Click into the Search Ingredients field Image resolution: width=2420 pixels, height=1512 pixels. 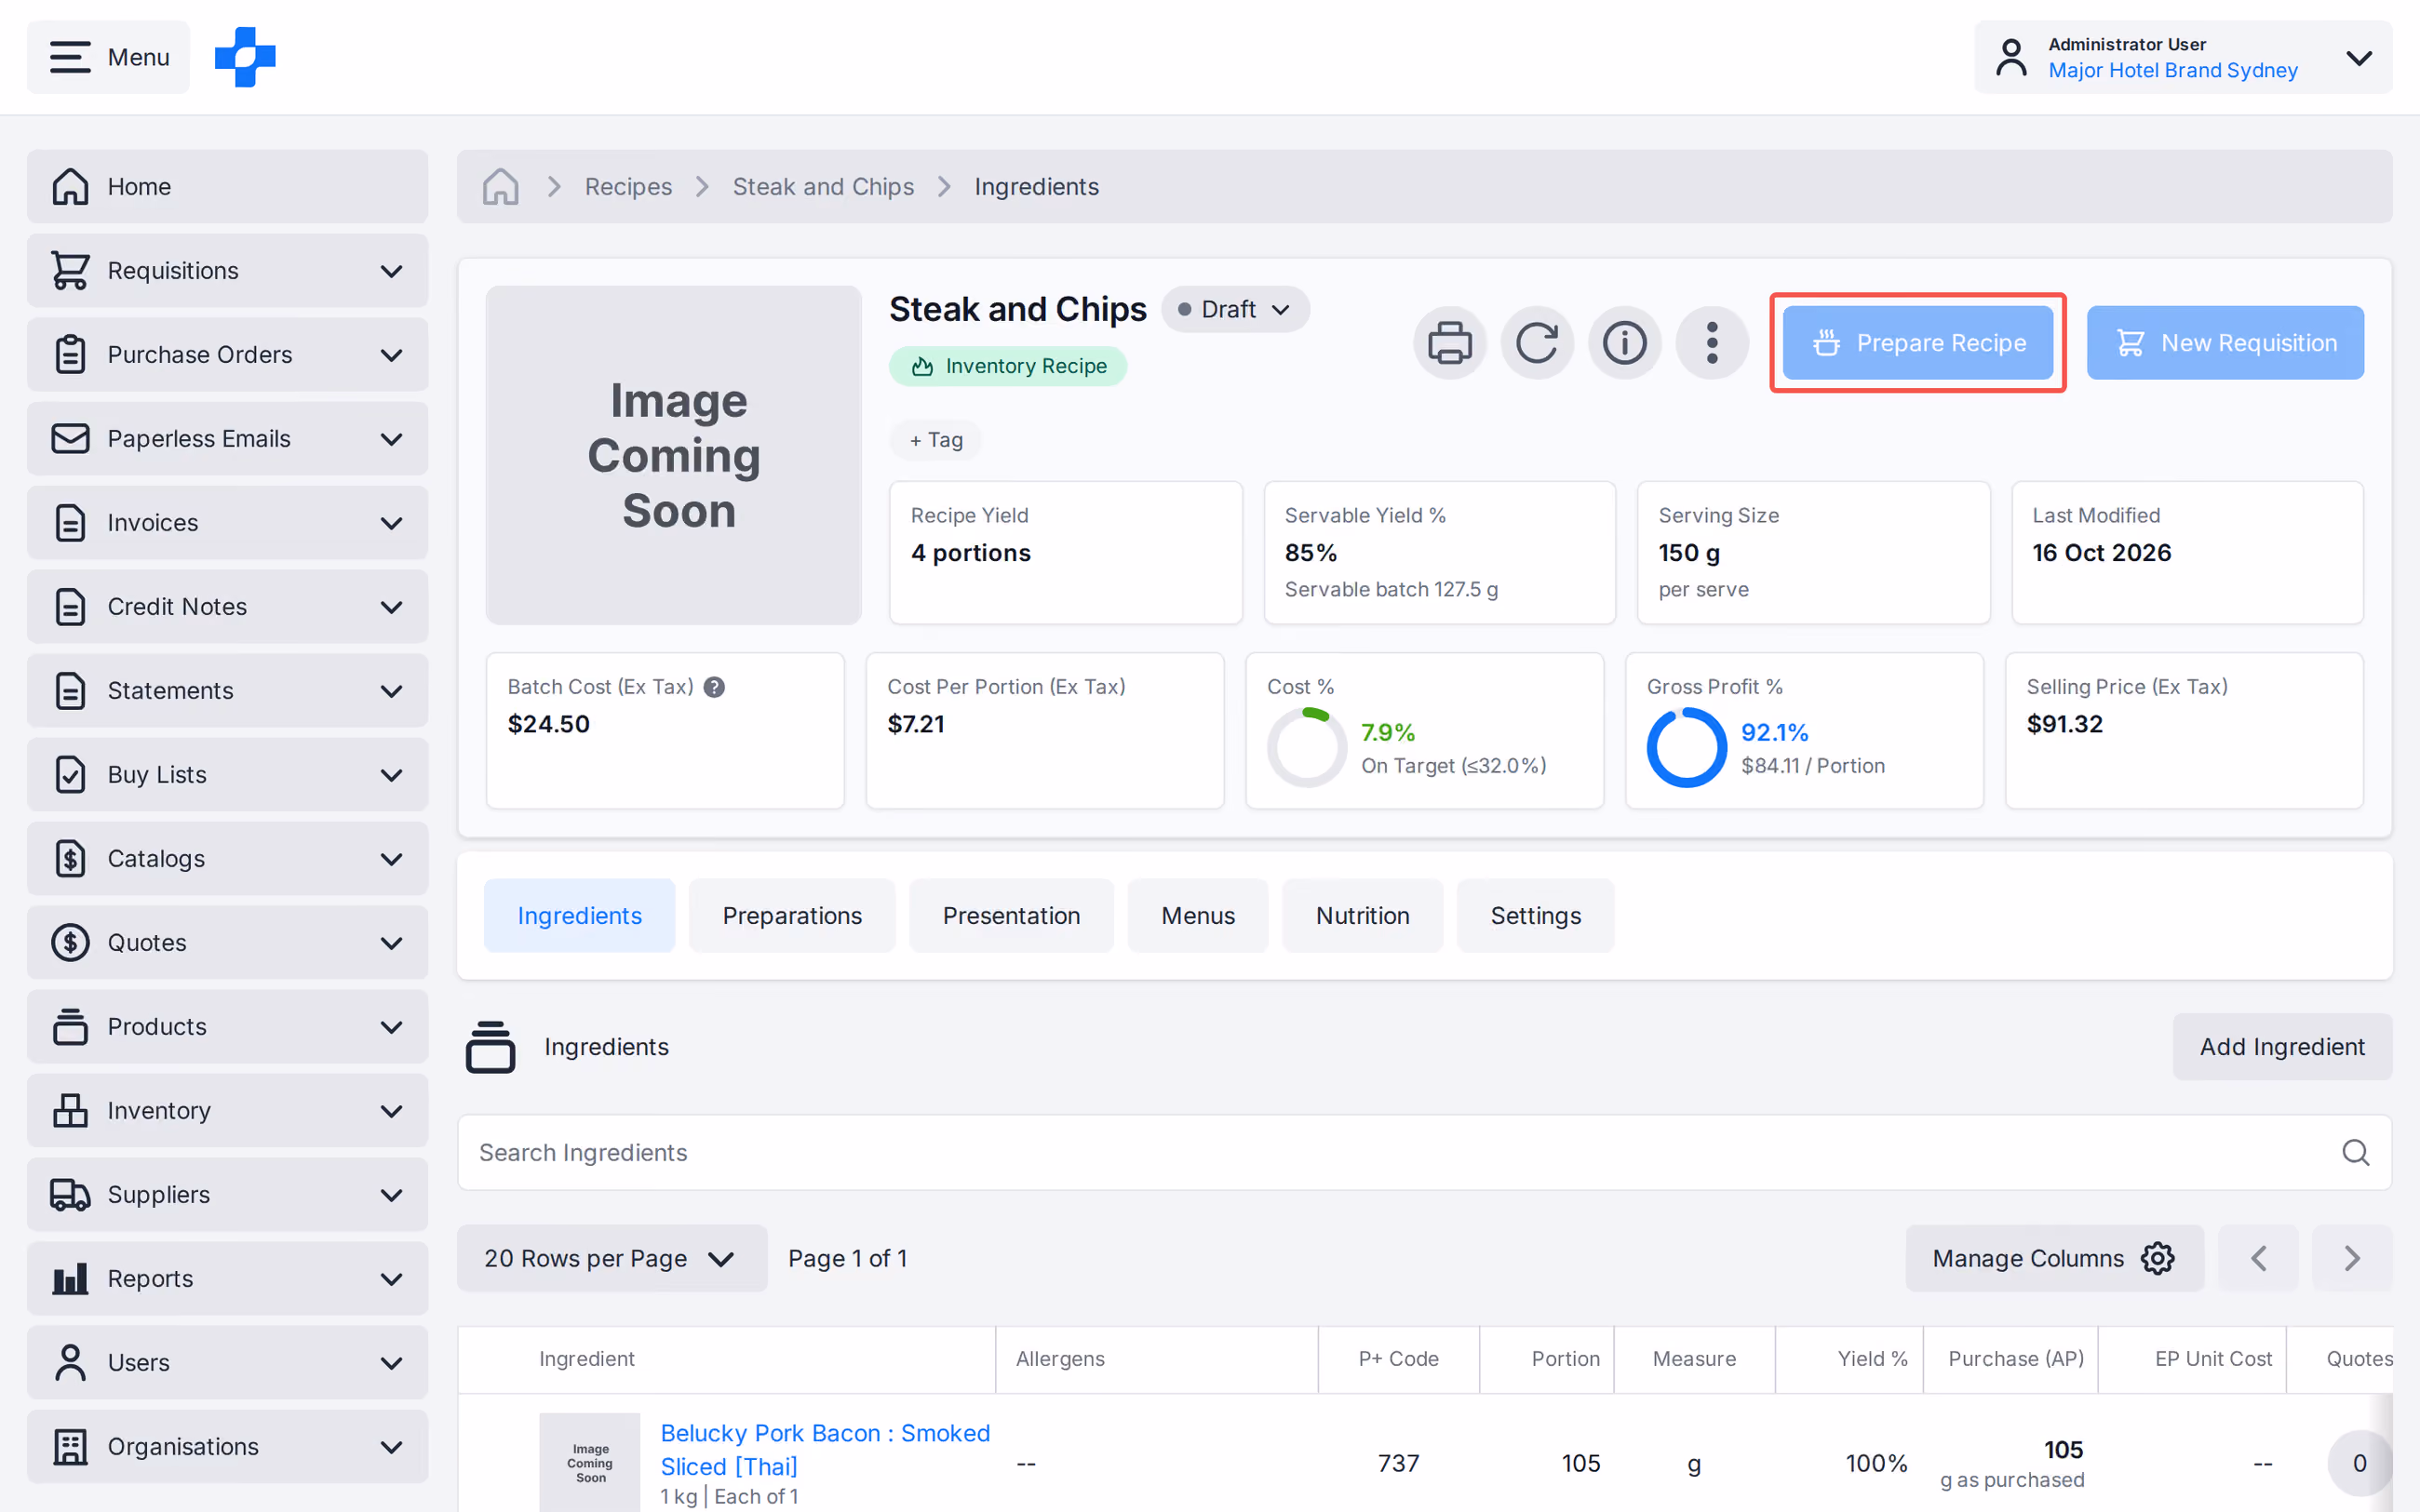click(x=1424, y=1153)
